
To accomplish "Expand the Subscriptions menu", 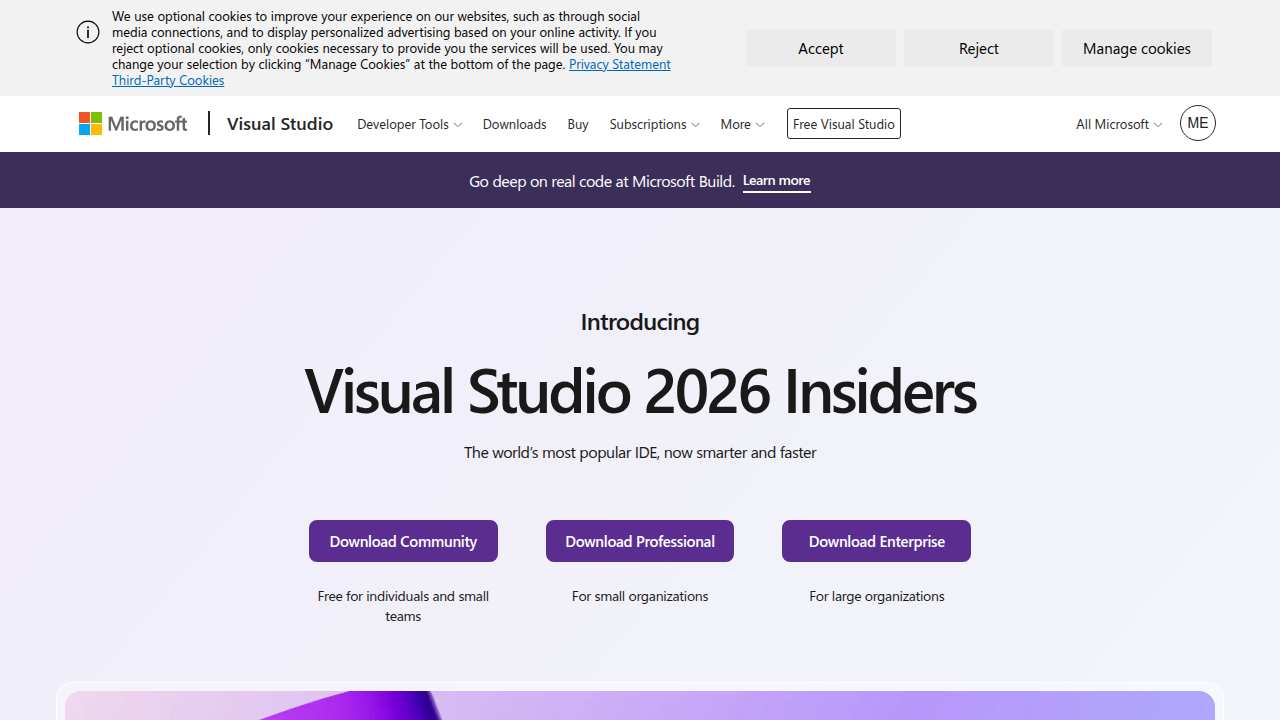I will point(654,124).
